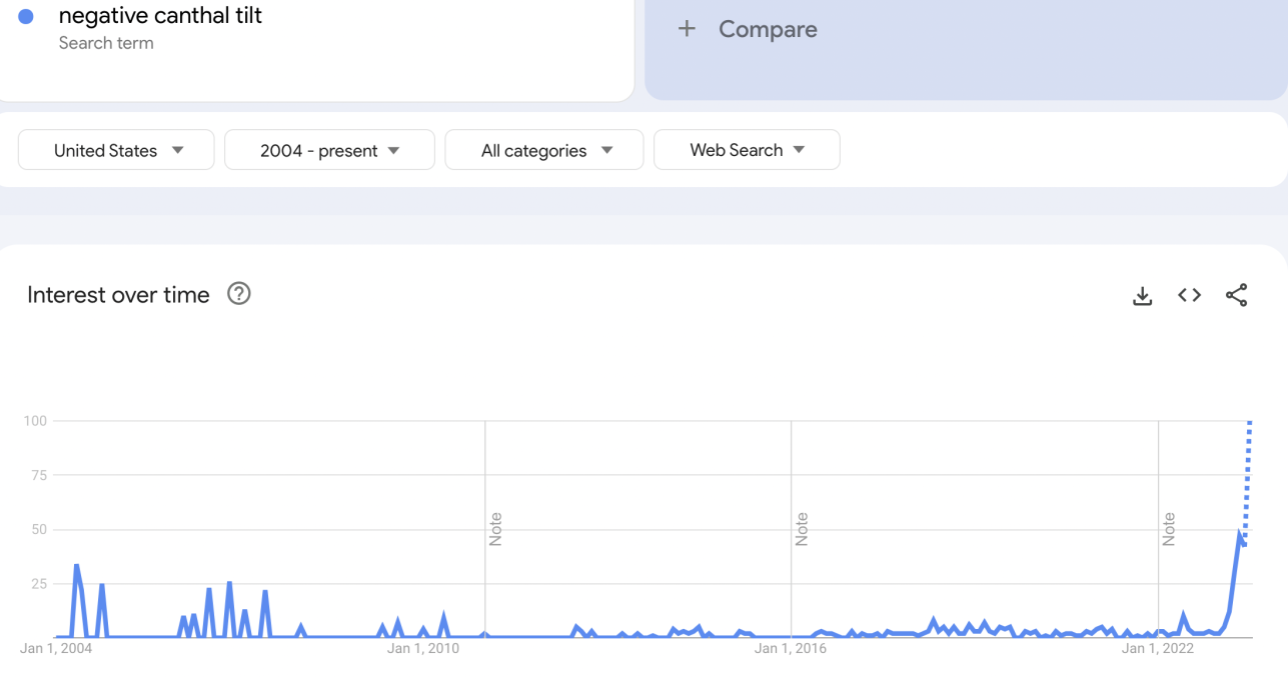Open the Interest over time help icon
The width and height of the screenshot is (1288, 680).
[239, 294]
